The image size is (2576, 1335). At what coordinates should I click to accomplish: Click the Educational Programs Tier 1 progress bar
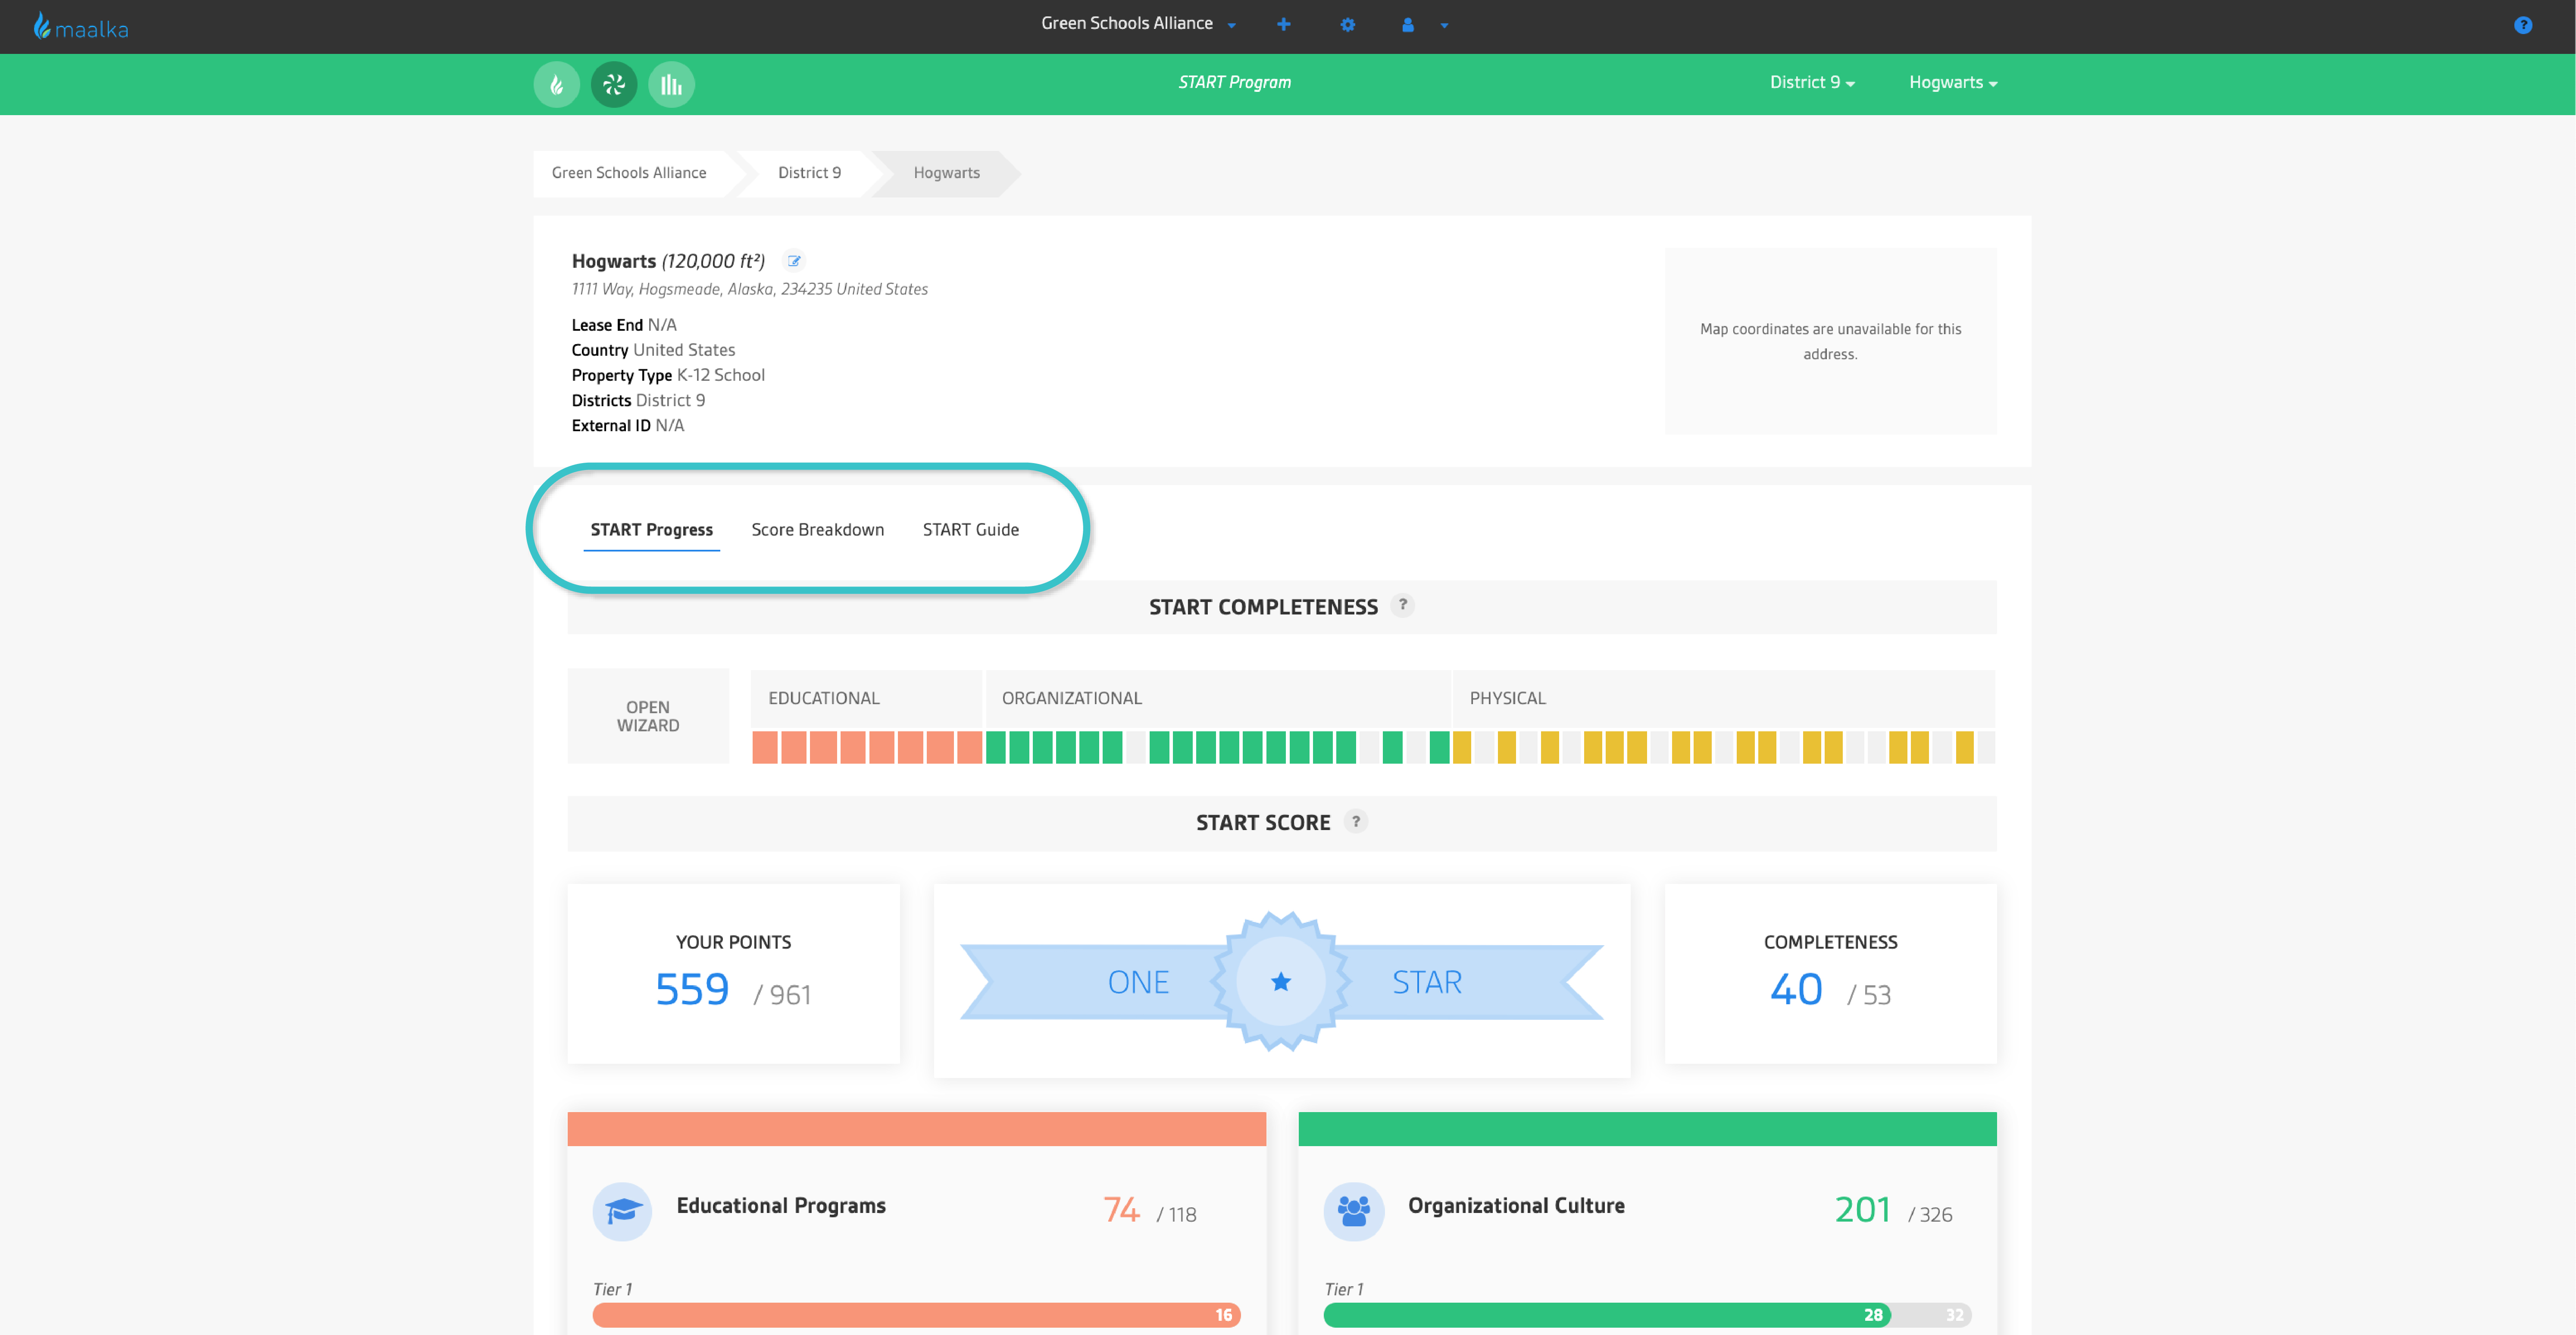(917, 1315)
